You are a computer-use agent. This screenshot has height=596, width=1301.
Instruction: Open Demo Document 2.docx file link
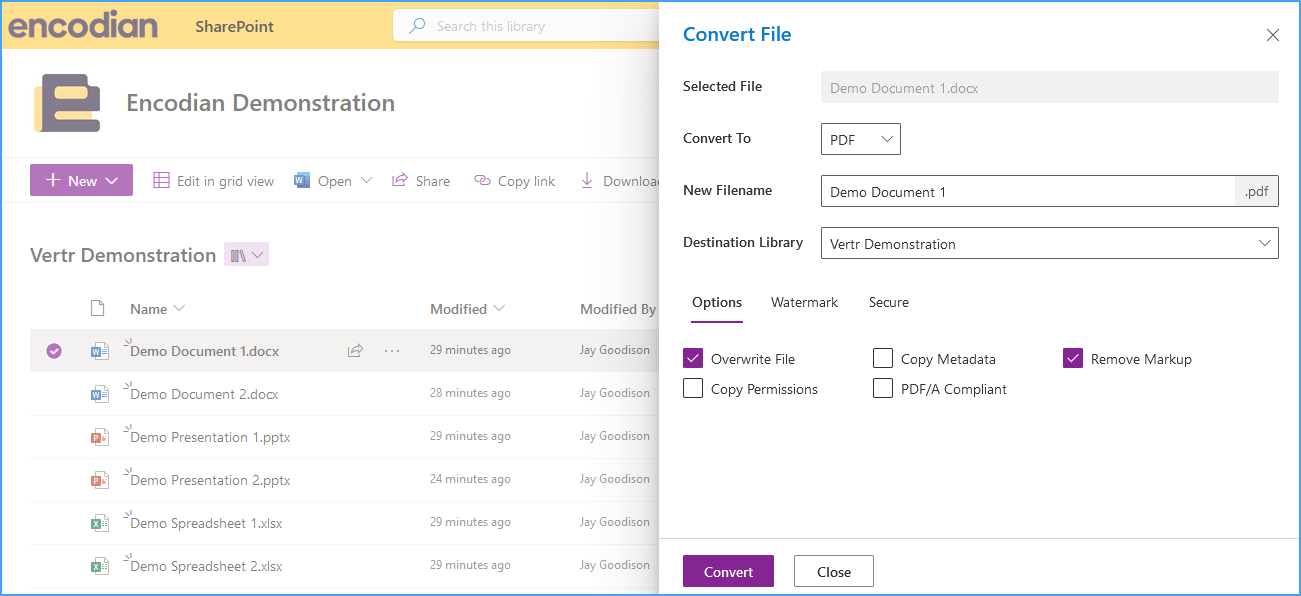coord(204,394)
